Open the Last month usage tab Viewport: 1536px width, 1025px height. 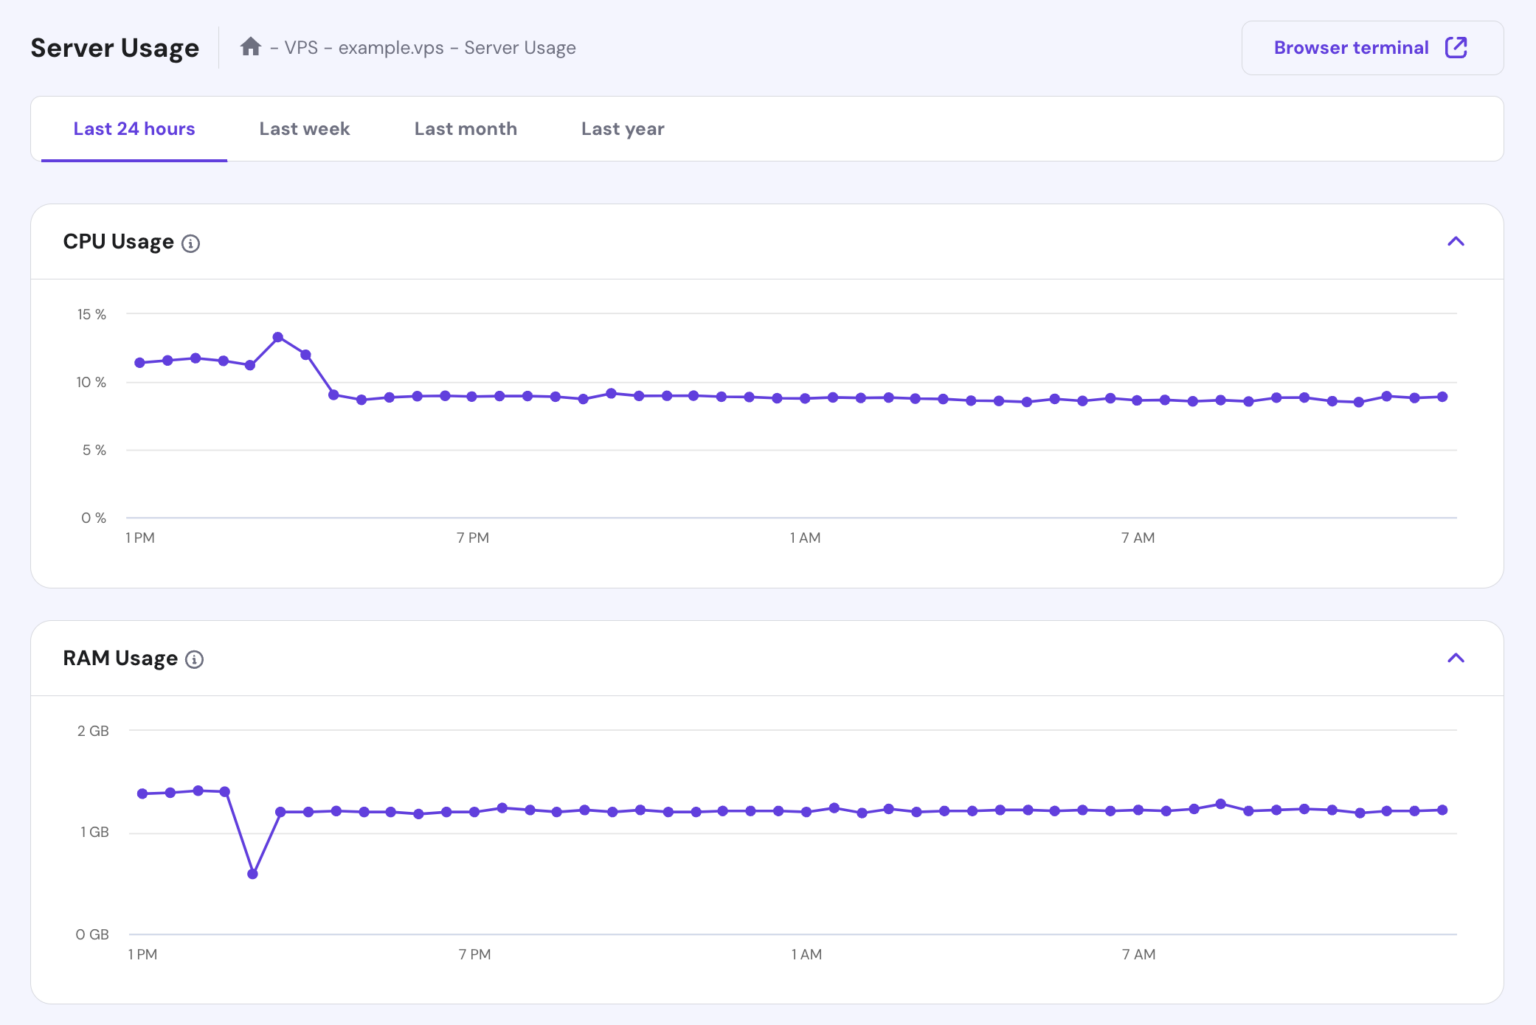pos(465,128)
